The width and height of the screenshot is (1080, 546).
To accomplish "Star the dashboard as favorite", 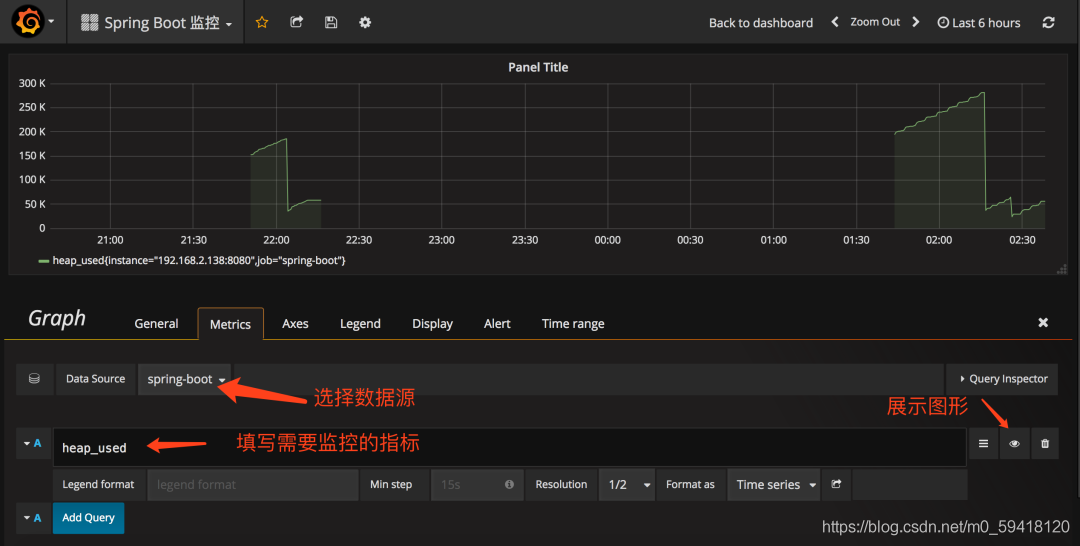I will [x=262, y=22].
